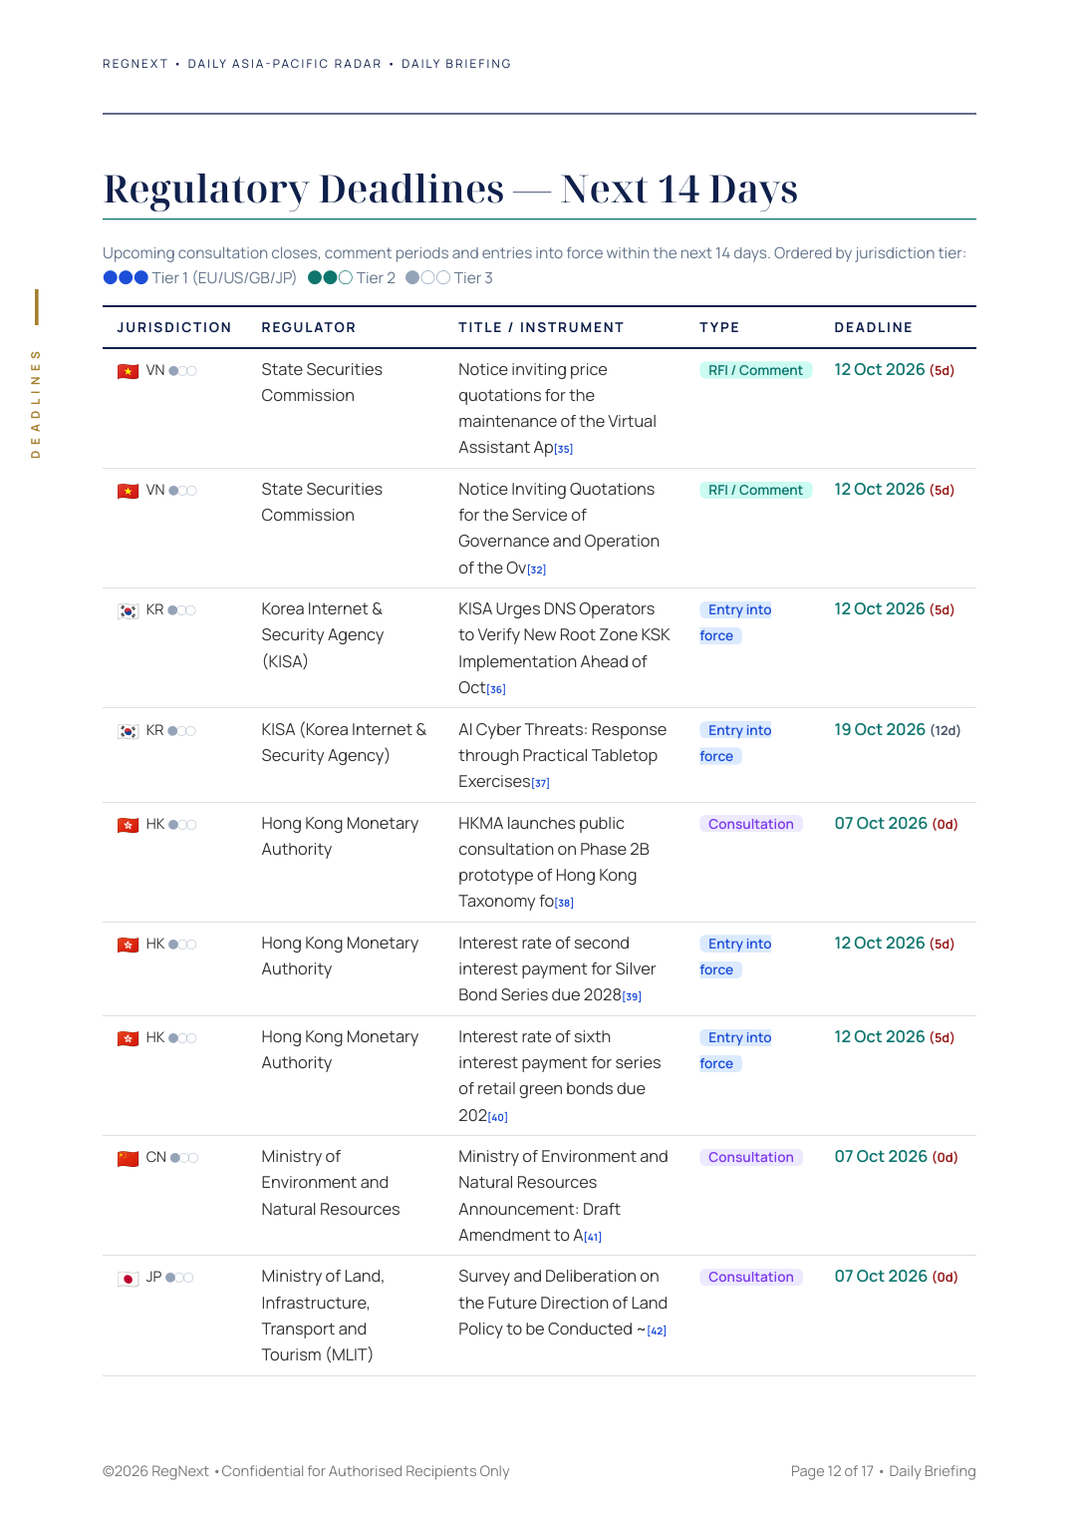Screen dimensions: 1080x1528
Task: Click the 07 Oct 2026 deadline in the CN row
Action: [x=896, y=1157]
